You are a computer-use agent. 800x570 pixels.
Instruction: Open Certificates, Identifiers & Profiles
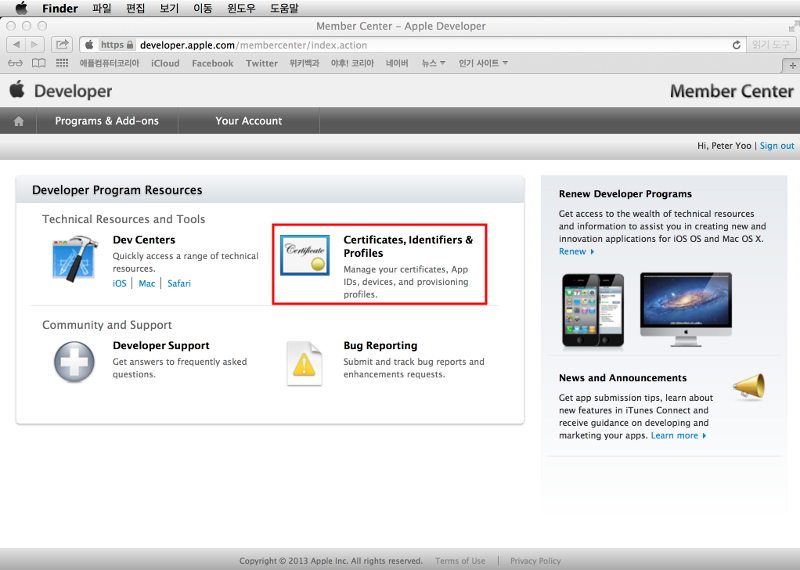point(408,246)
